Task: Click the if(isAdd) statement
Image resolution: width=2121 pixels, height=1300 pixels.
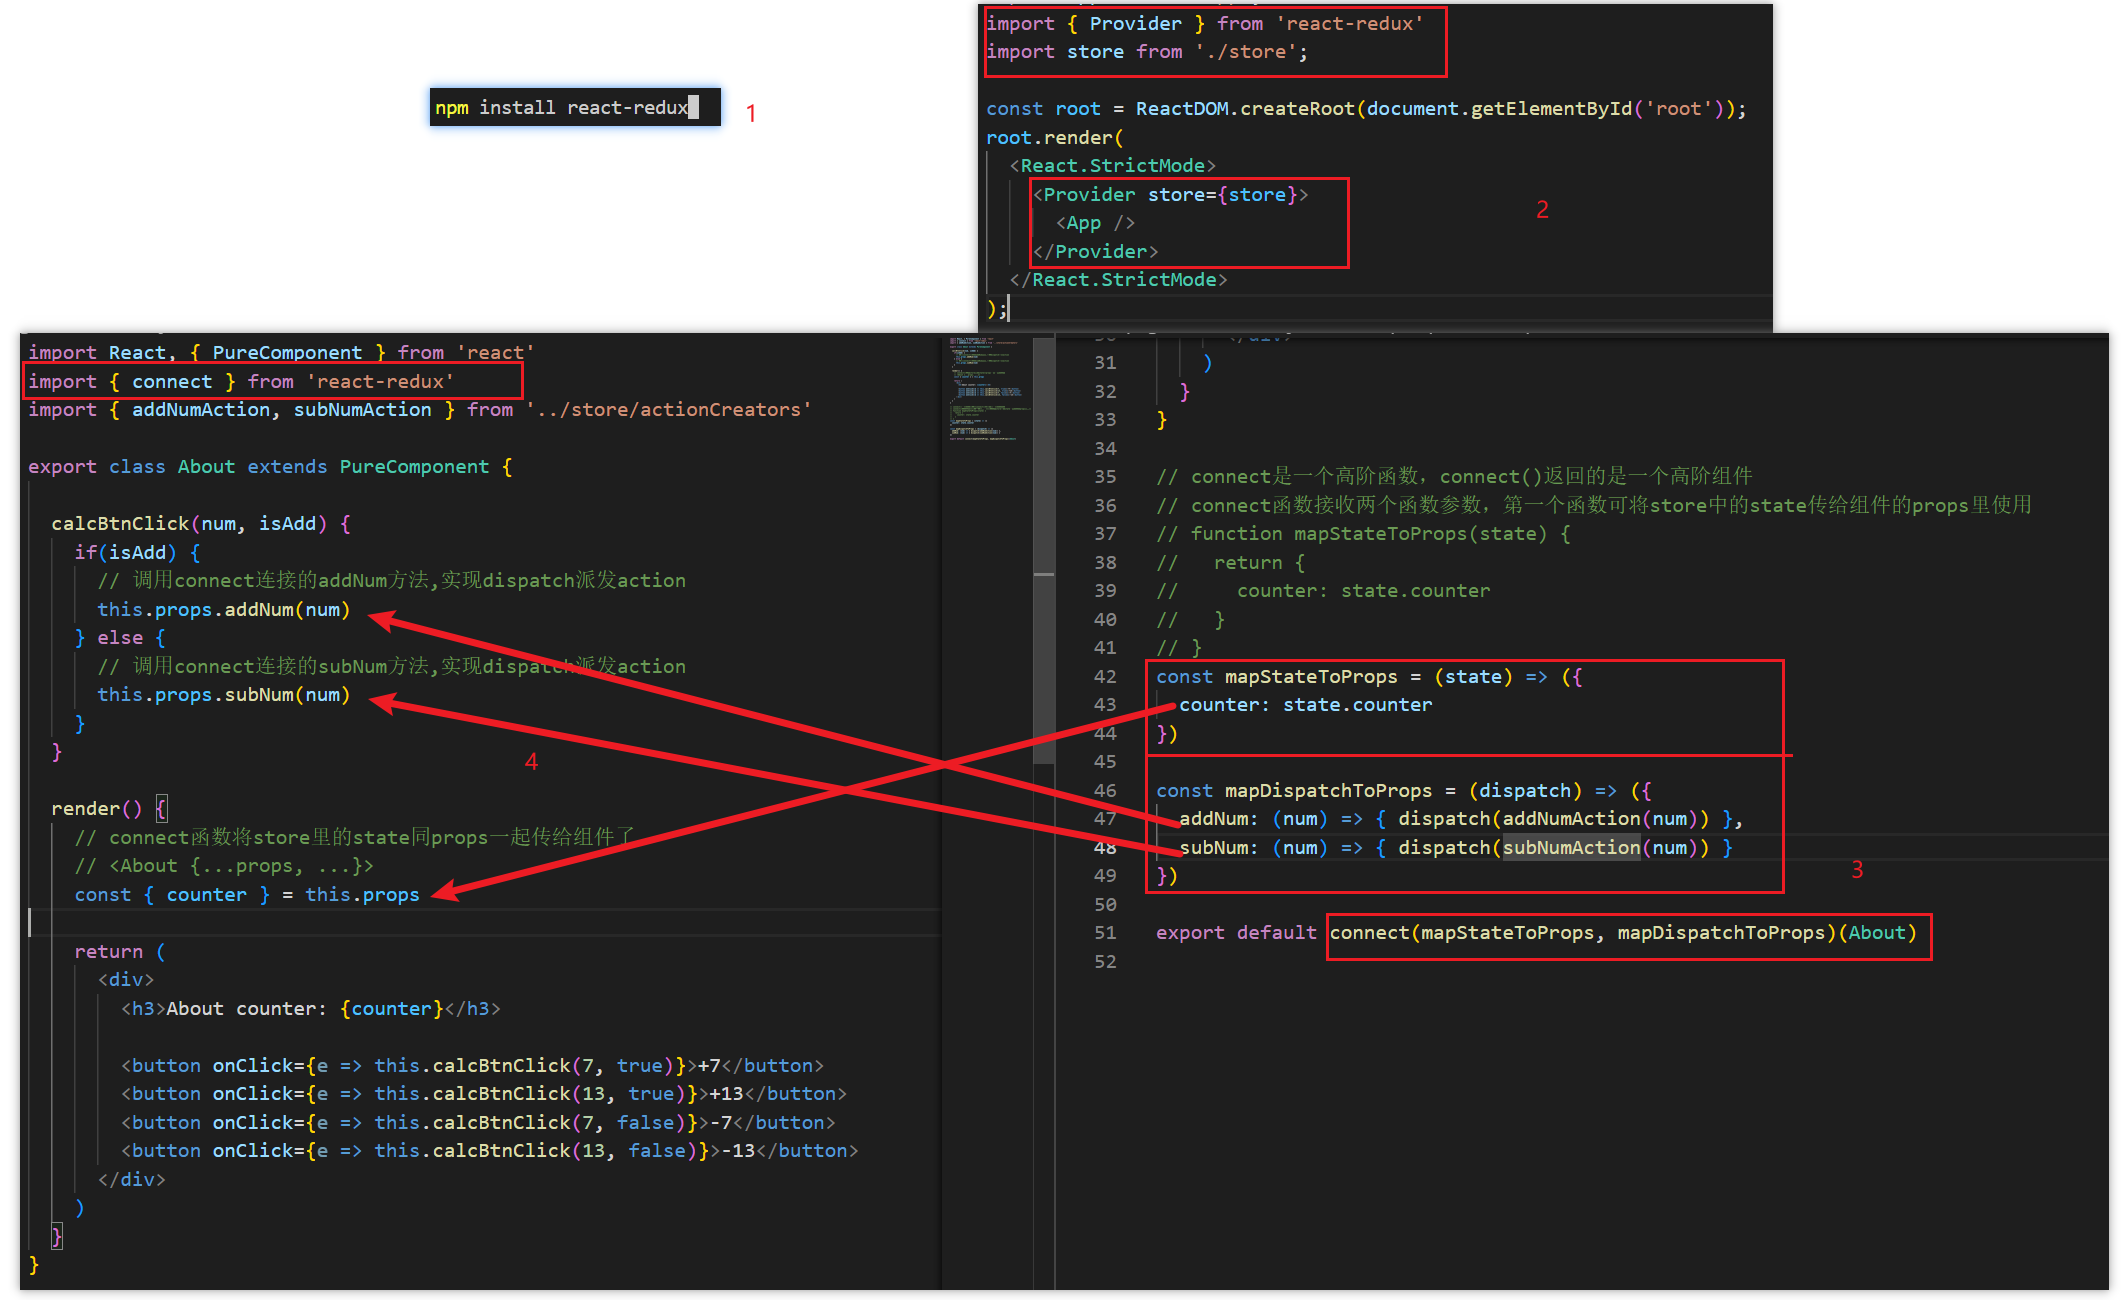Action: pos(137,552)
